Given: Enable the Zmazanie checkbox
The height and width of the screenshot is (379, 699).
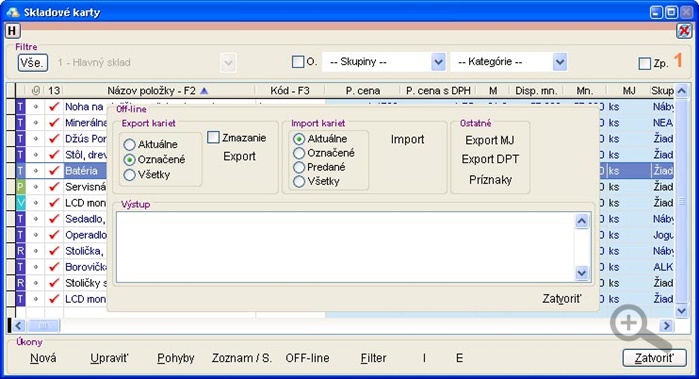Looking at the screenshot, I should point(214,137).
